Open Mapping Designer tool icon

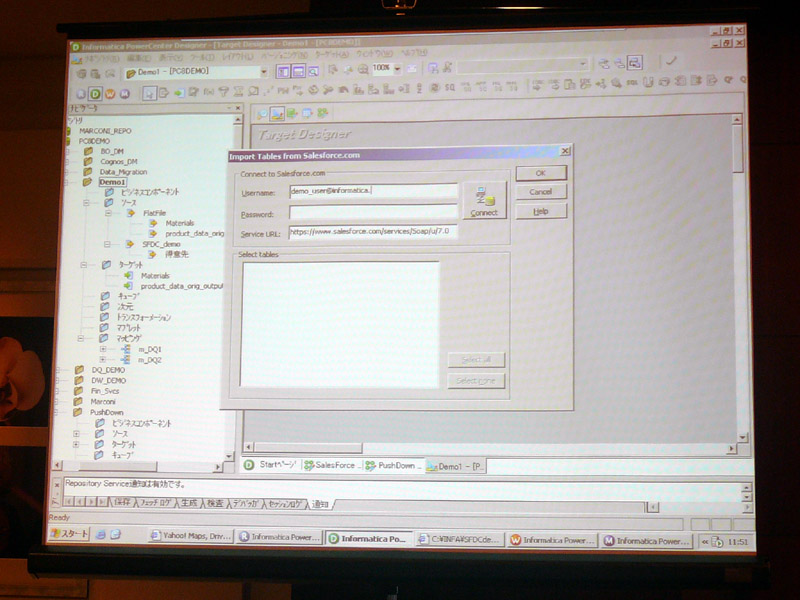click(322, 113)
